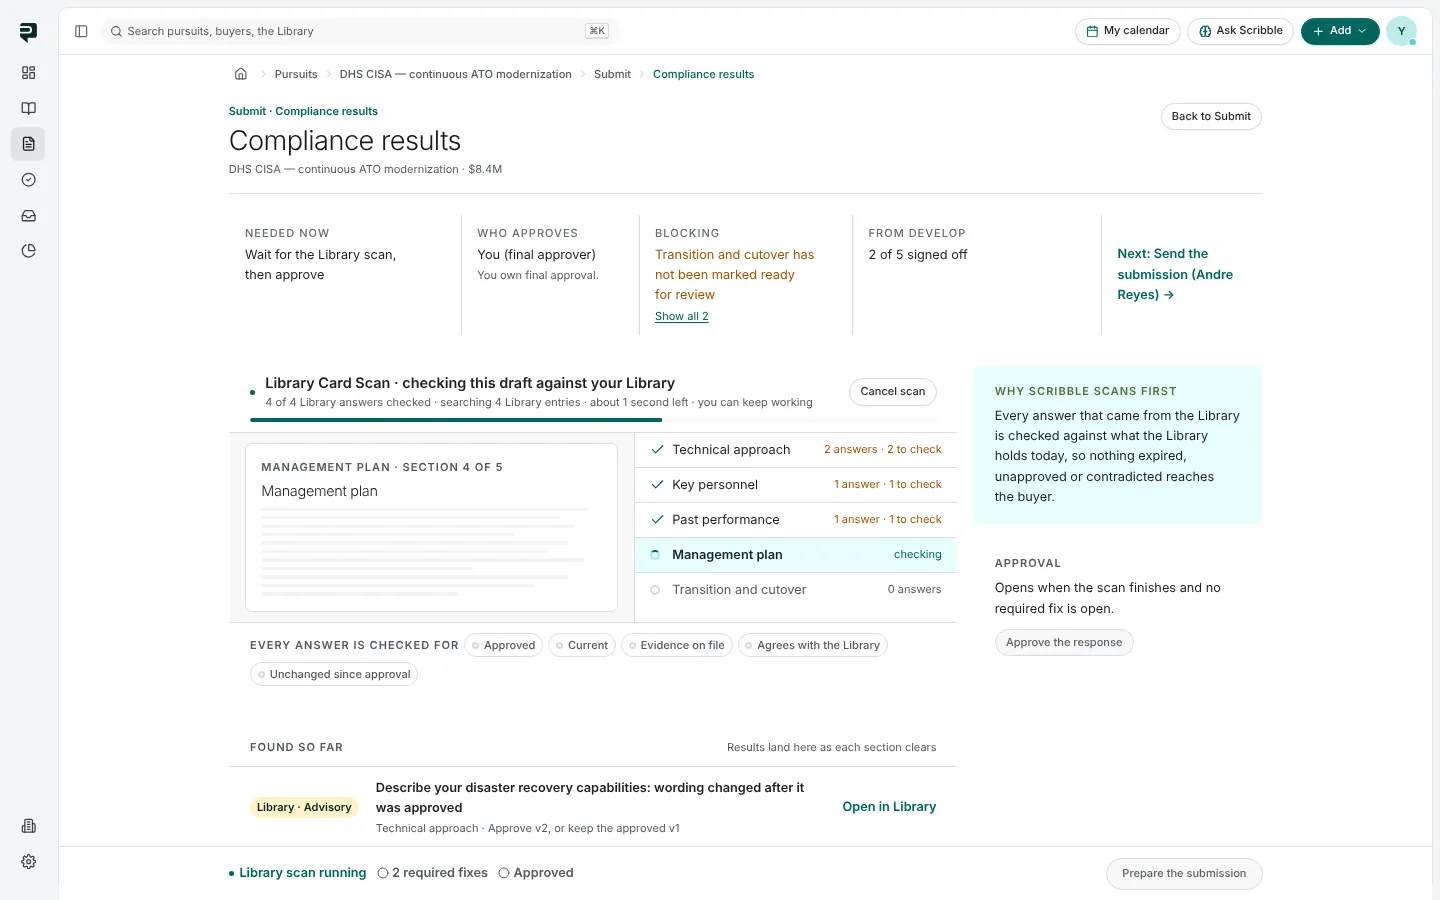Screen dimensions: 1440x900
Task: Select Key personnel section row
Action: 796,485
